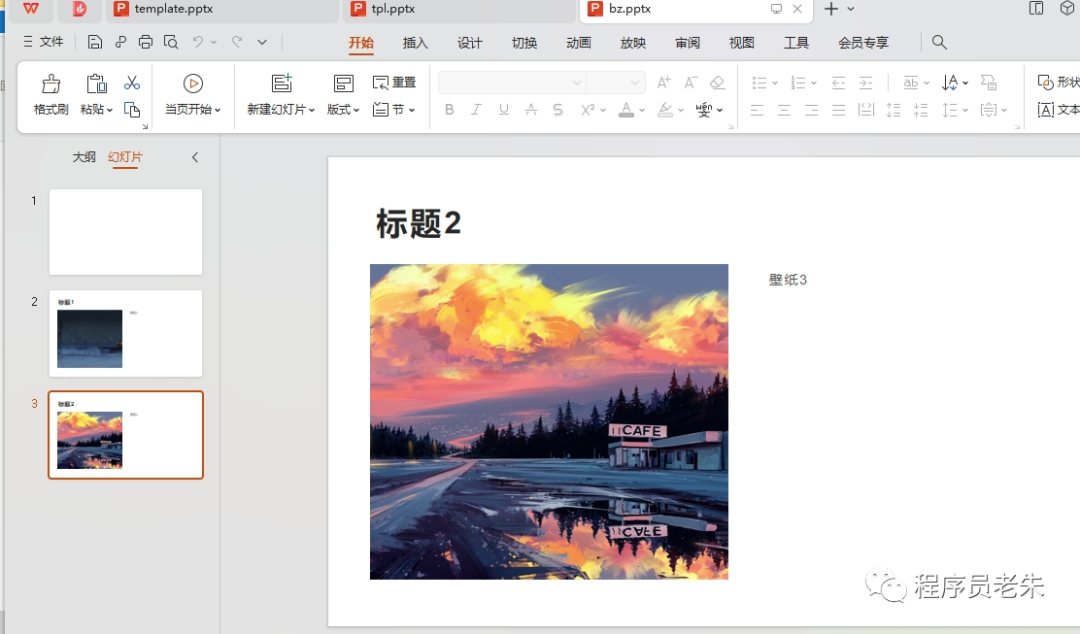
Task: Open the Animation (动画) ribbon tab
Action: click(579, 43)
